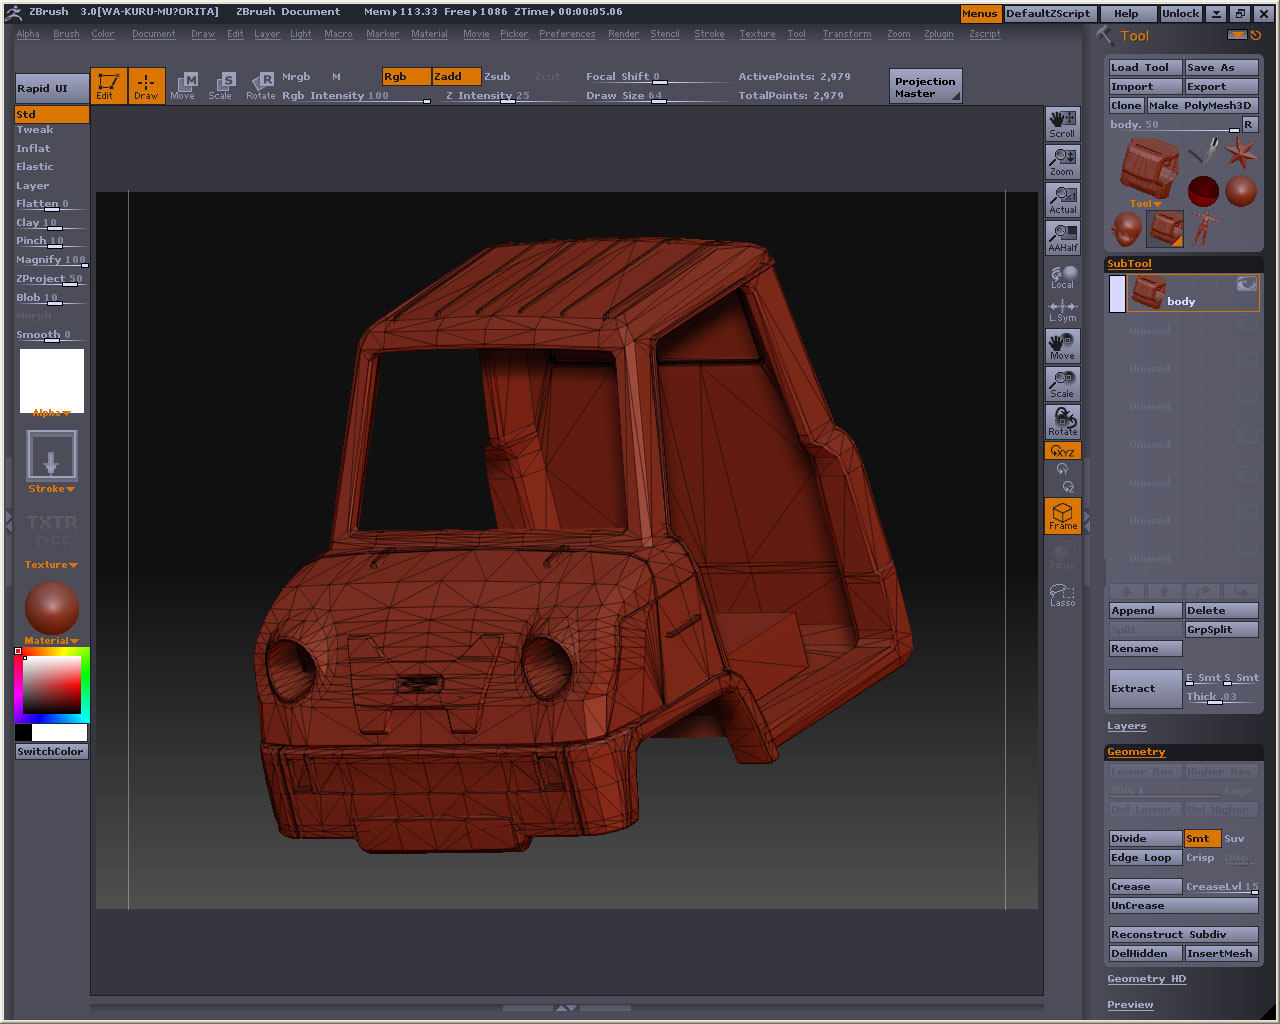
Task: Open the Preferences menu
Action: pos(566,34)
